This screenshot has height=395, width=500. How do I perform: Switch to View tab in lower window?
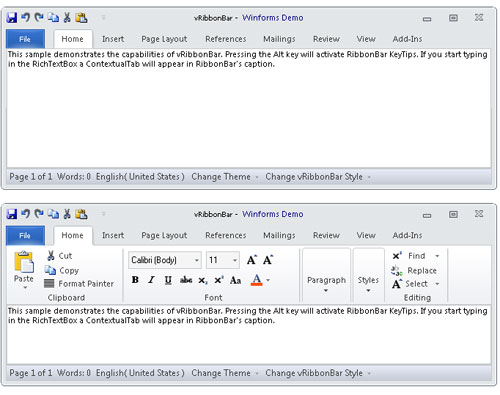[x=366, y=235]
